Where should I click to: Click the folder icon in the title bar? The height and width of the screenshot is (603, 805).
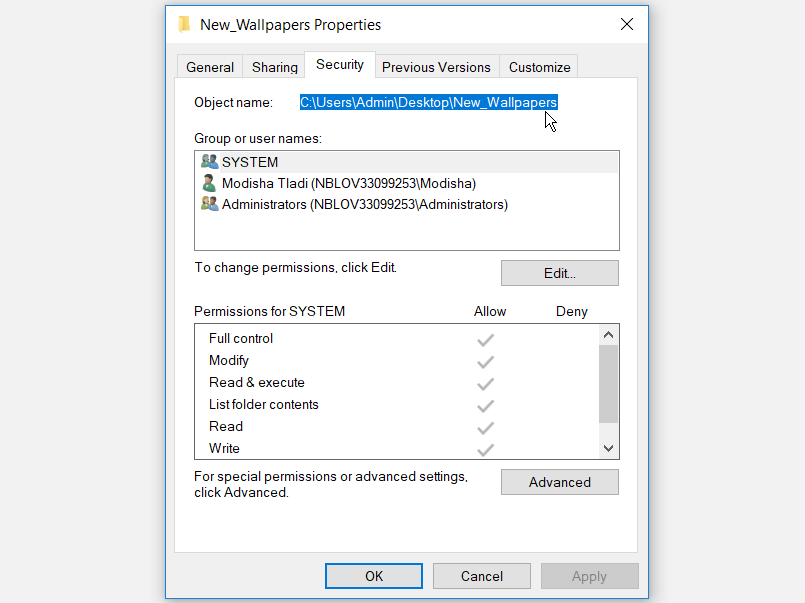[x=184, y=24]
